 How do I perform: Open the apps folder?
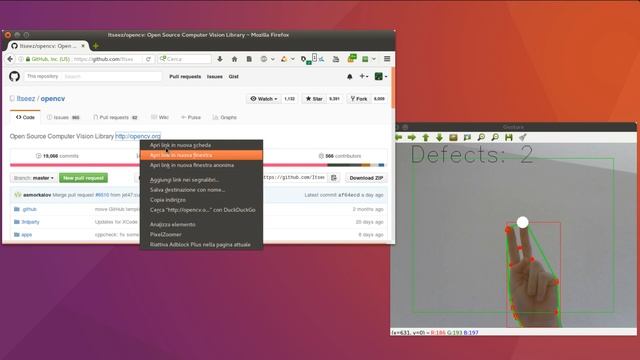27,235
